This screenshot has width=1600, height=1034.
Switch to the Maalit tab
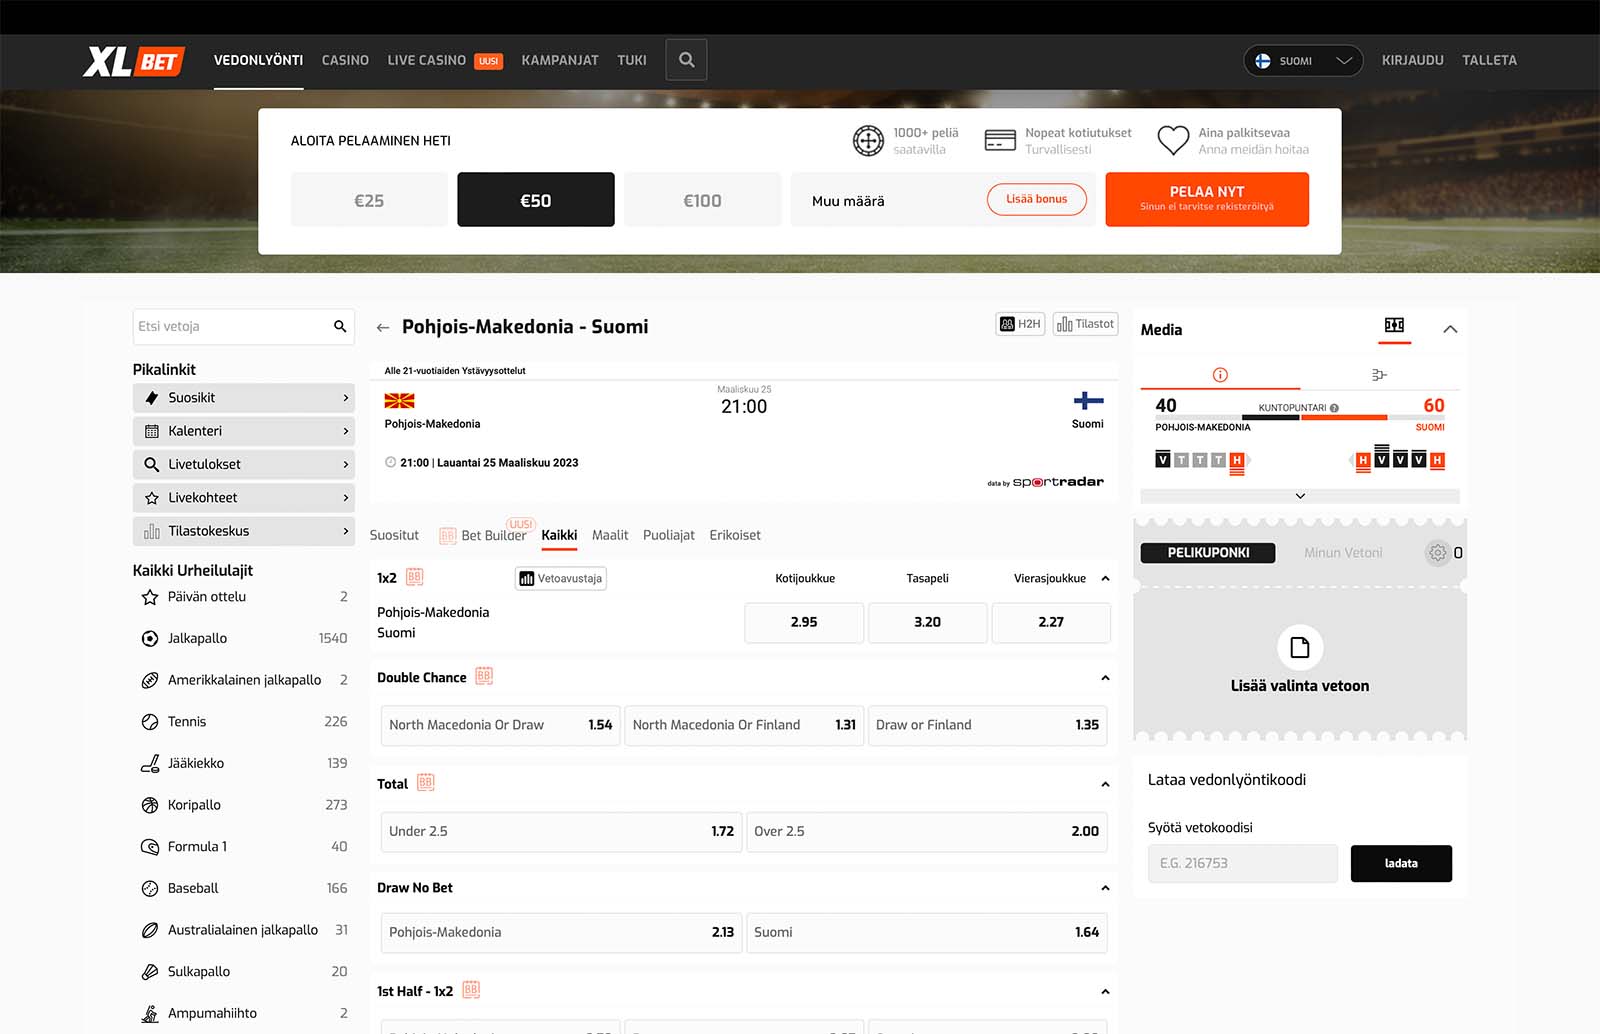click(x=610, y=536)
